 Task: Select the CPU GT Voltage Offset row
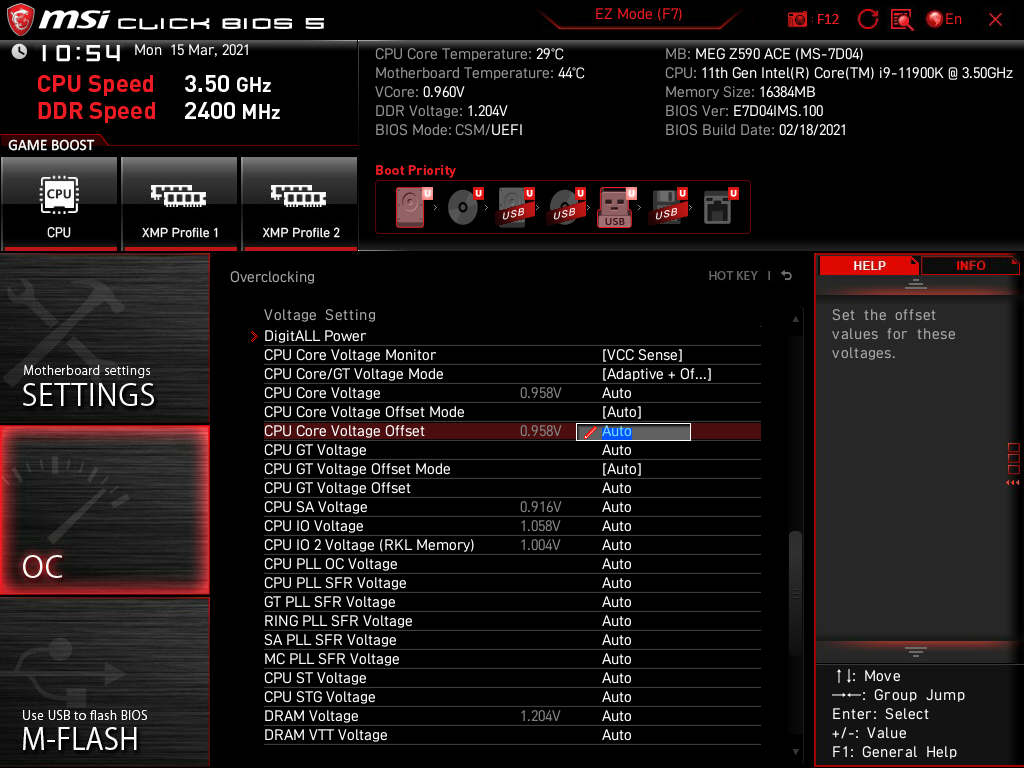click(x=512, y=488)
